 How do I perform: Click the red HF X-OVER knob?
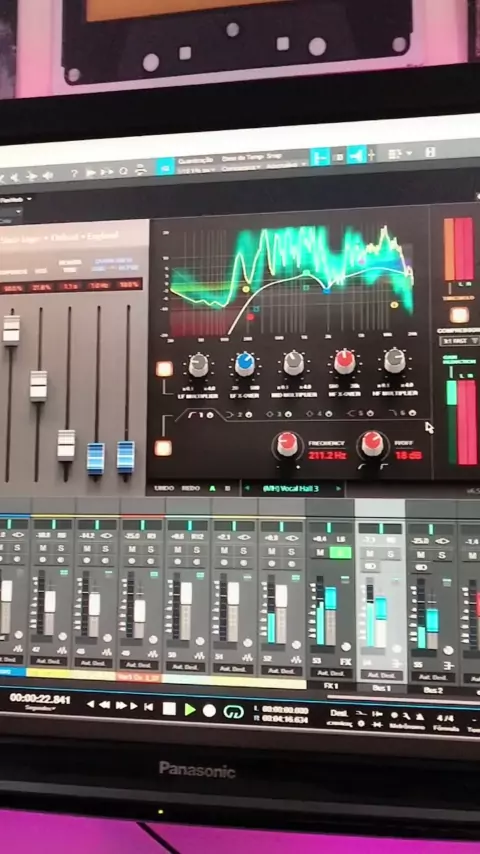[344, 362]
